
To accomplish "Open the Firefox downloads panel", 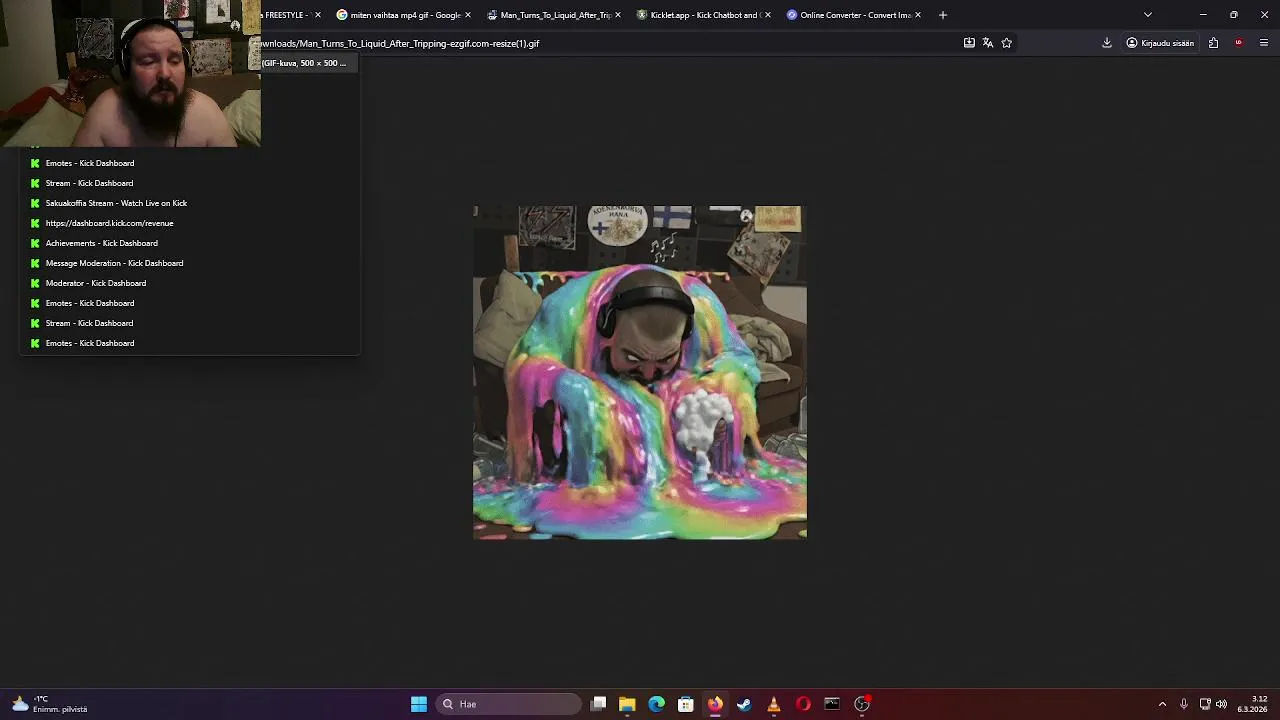I will pos(1107,43).
